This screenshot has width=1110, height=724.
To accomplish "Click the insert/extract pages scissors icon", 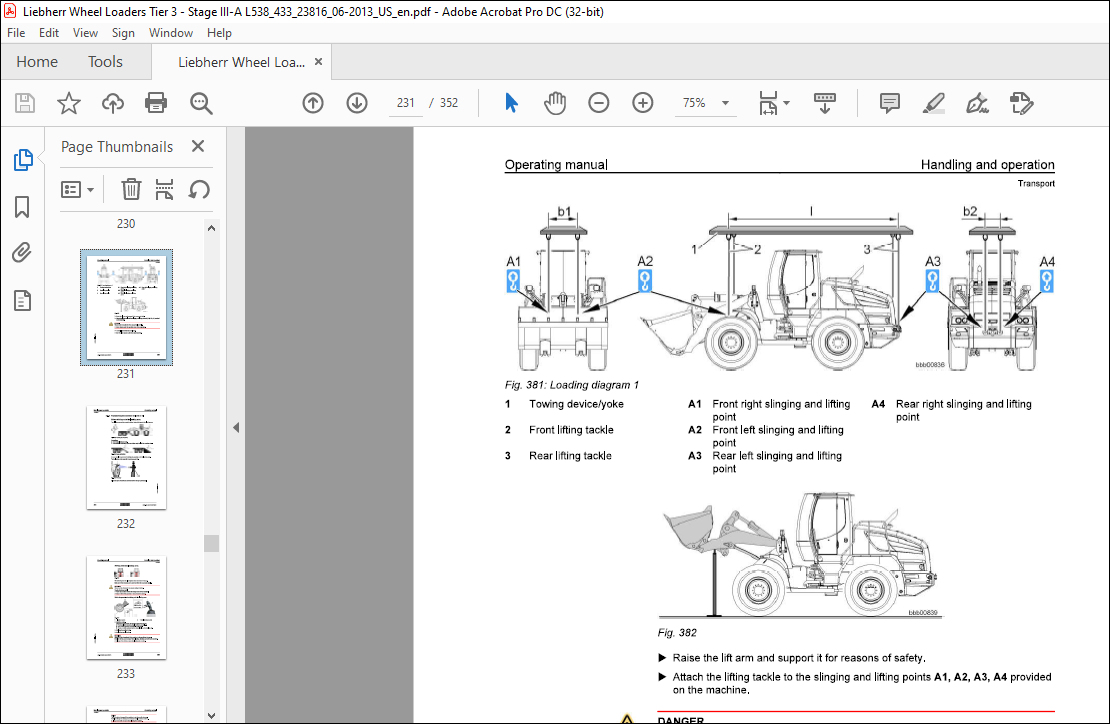I will [x=164, y=190].
